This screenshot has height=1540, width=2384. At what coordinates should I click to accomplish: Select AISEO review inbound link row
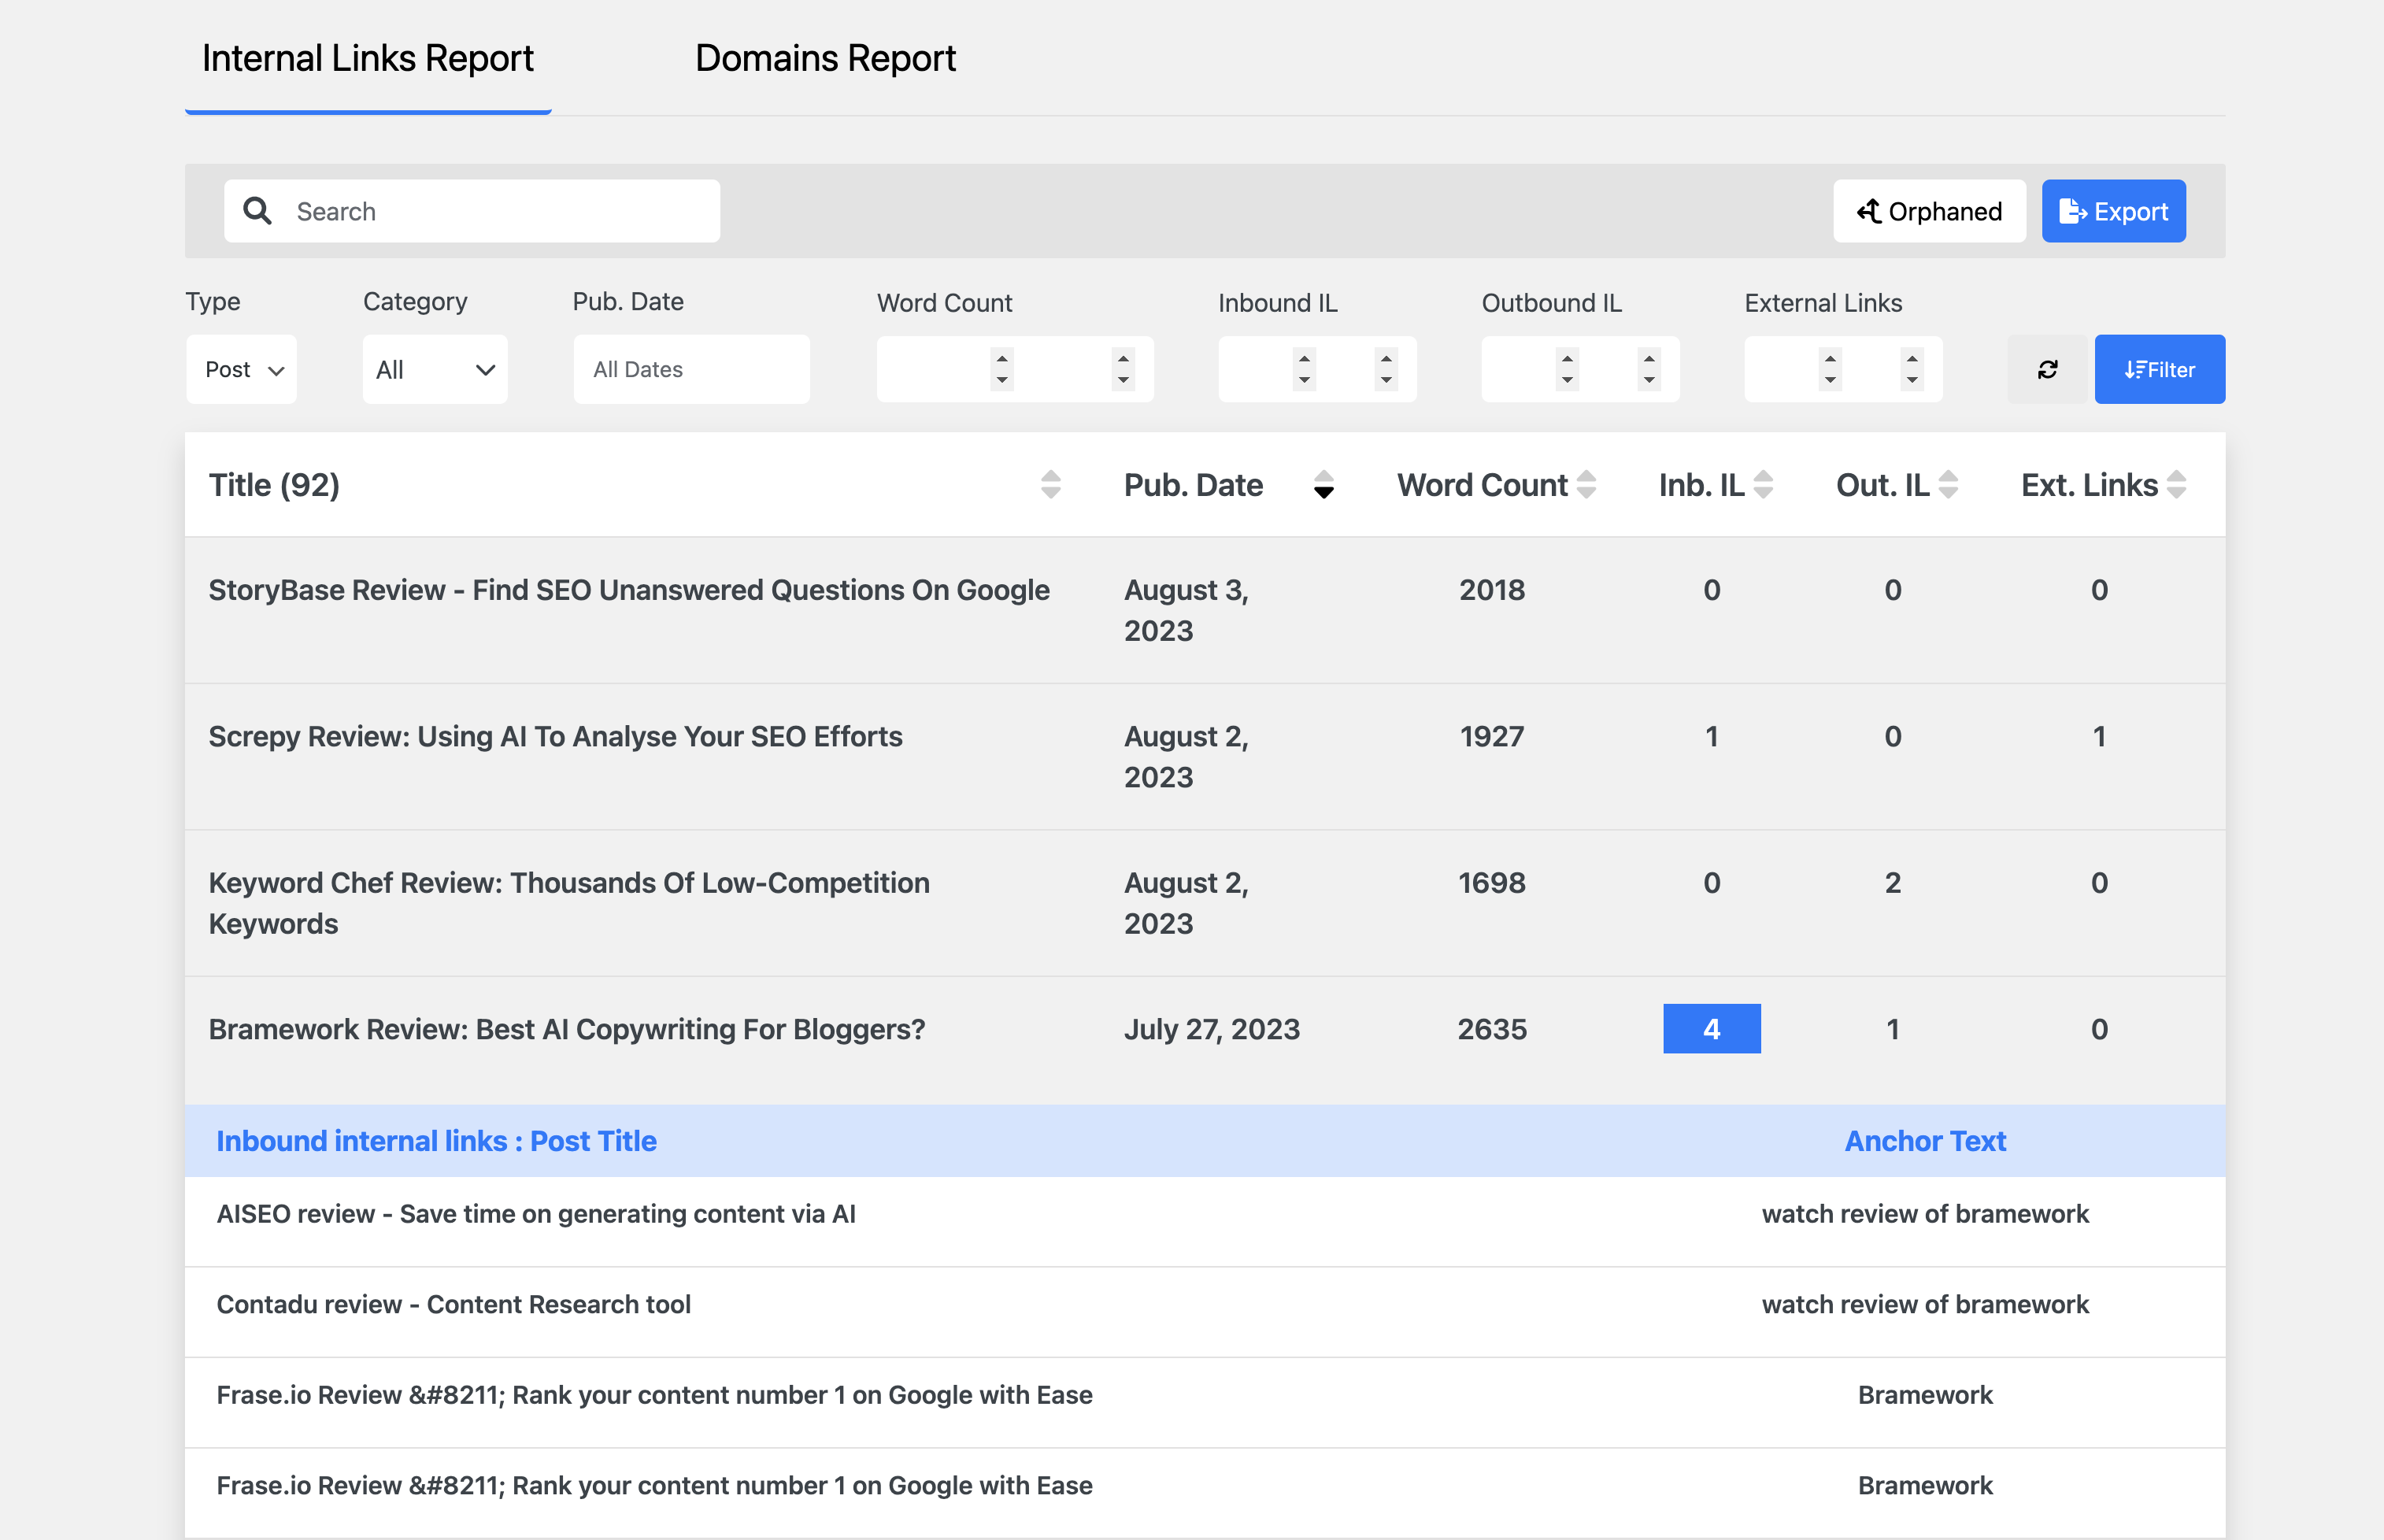(x=1205, y=1221)
